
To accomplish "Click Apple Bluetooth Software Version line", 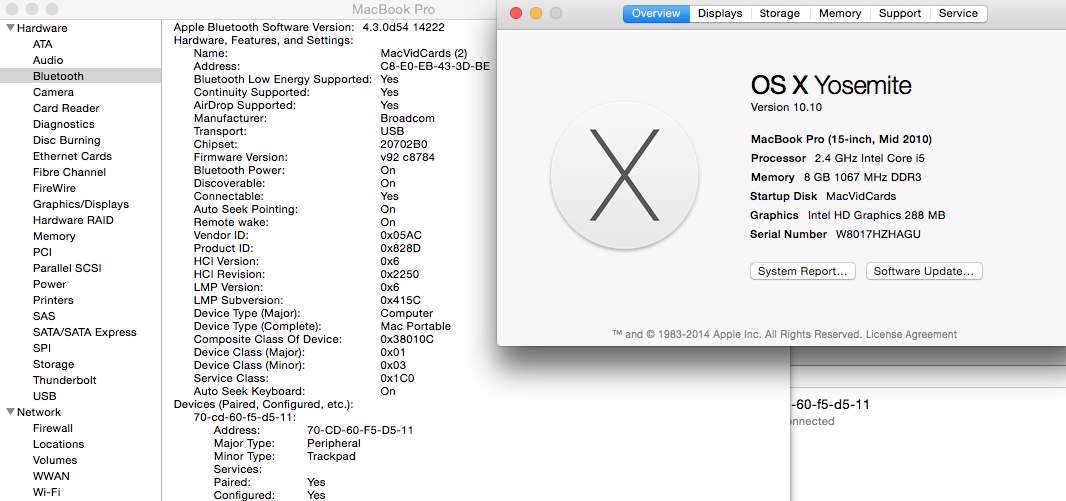I will (x=309, y=28).
